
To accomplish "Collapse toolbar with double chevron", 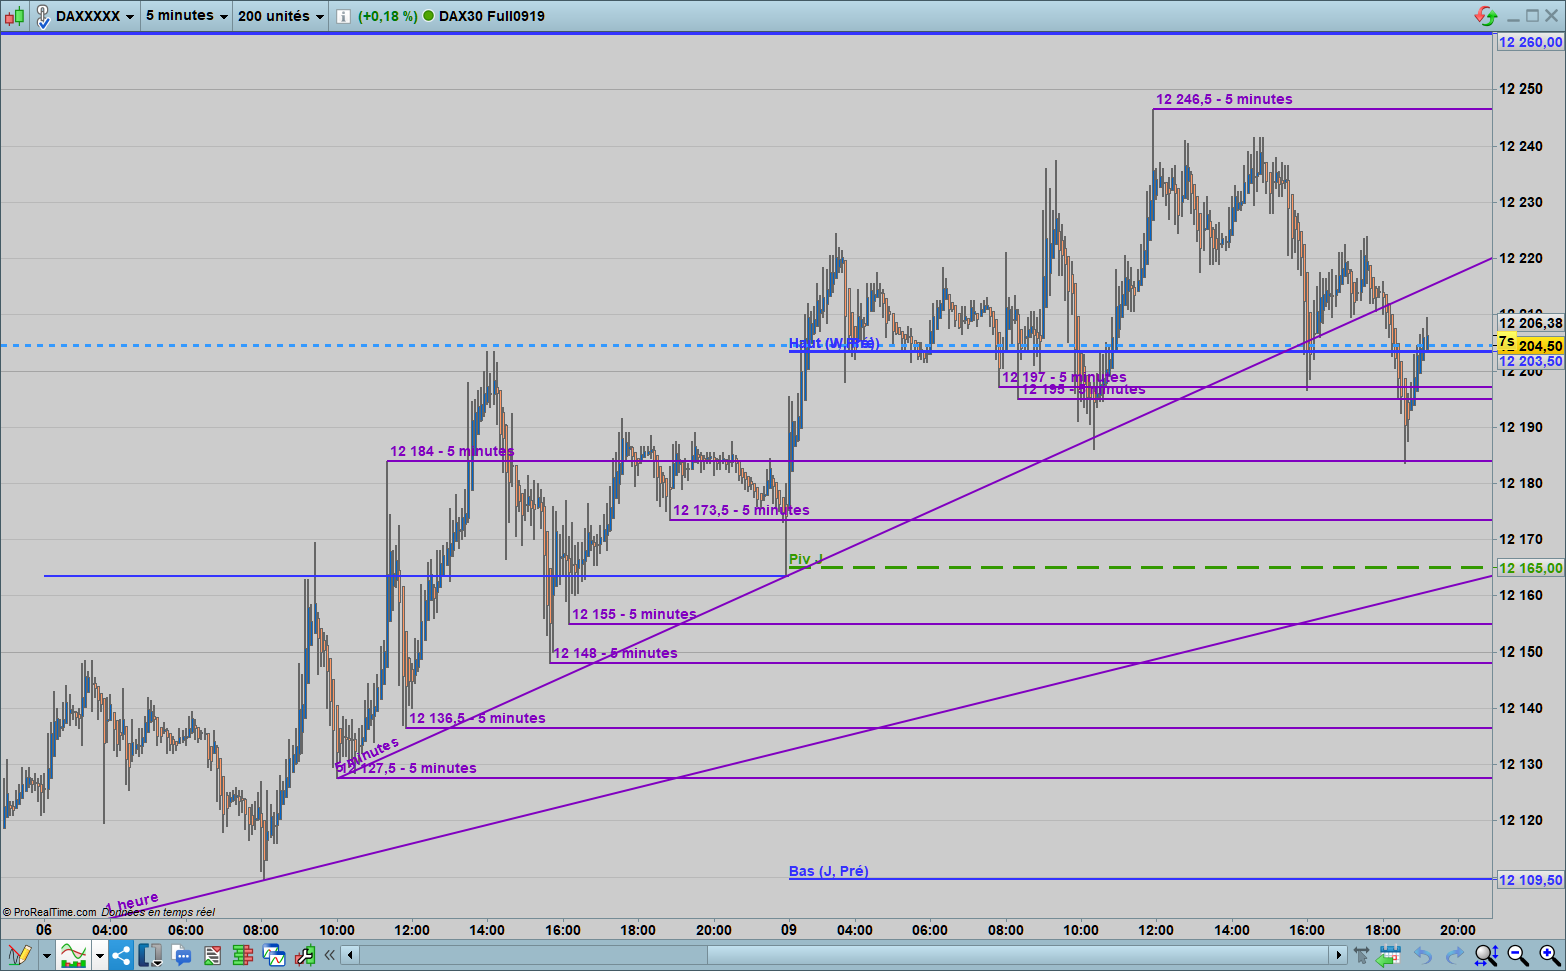I will [329, 955].
